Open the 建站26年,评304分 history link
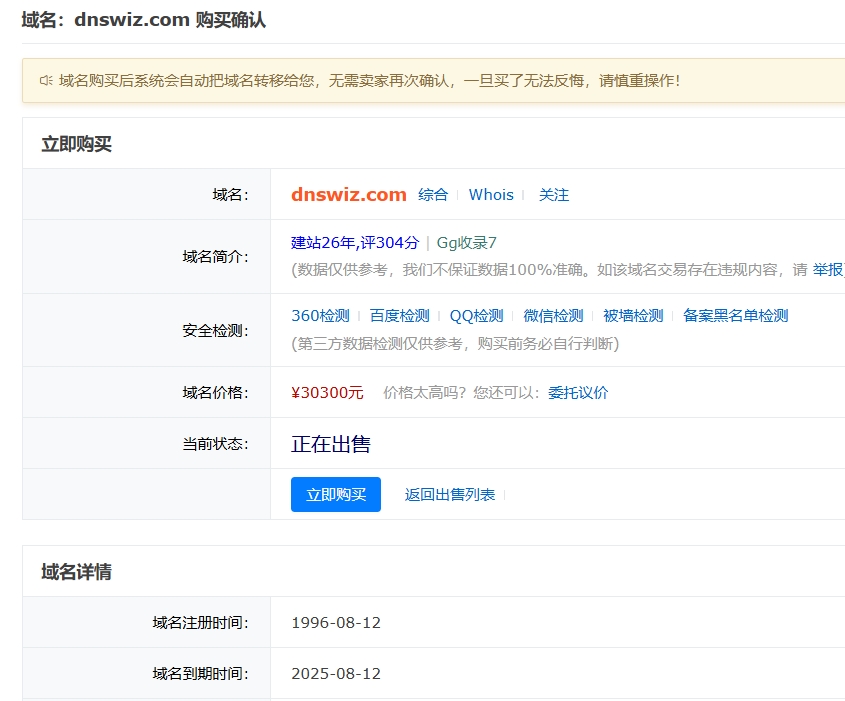 click(x=354, y=243)
